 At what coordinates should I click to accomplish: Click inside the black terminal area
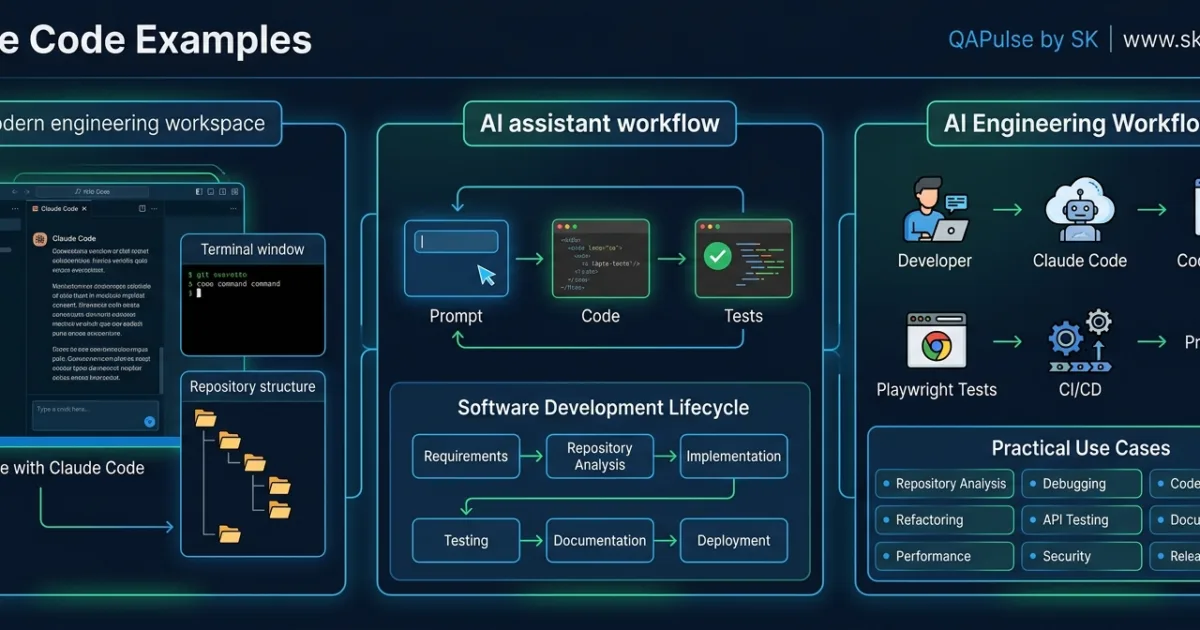tap(253, 310)
